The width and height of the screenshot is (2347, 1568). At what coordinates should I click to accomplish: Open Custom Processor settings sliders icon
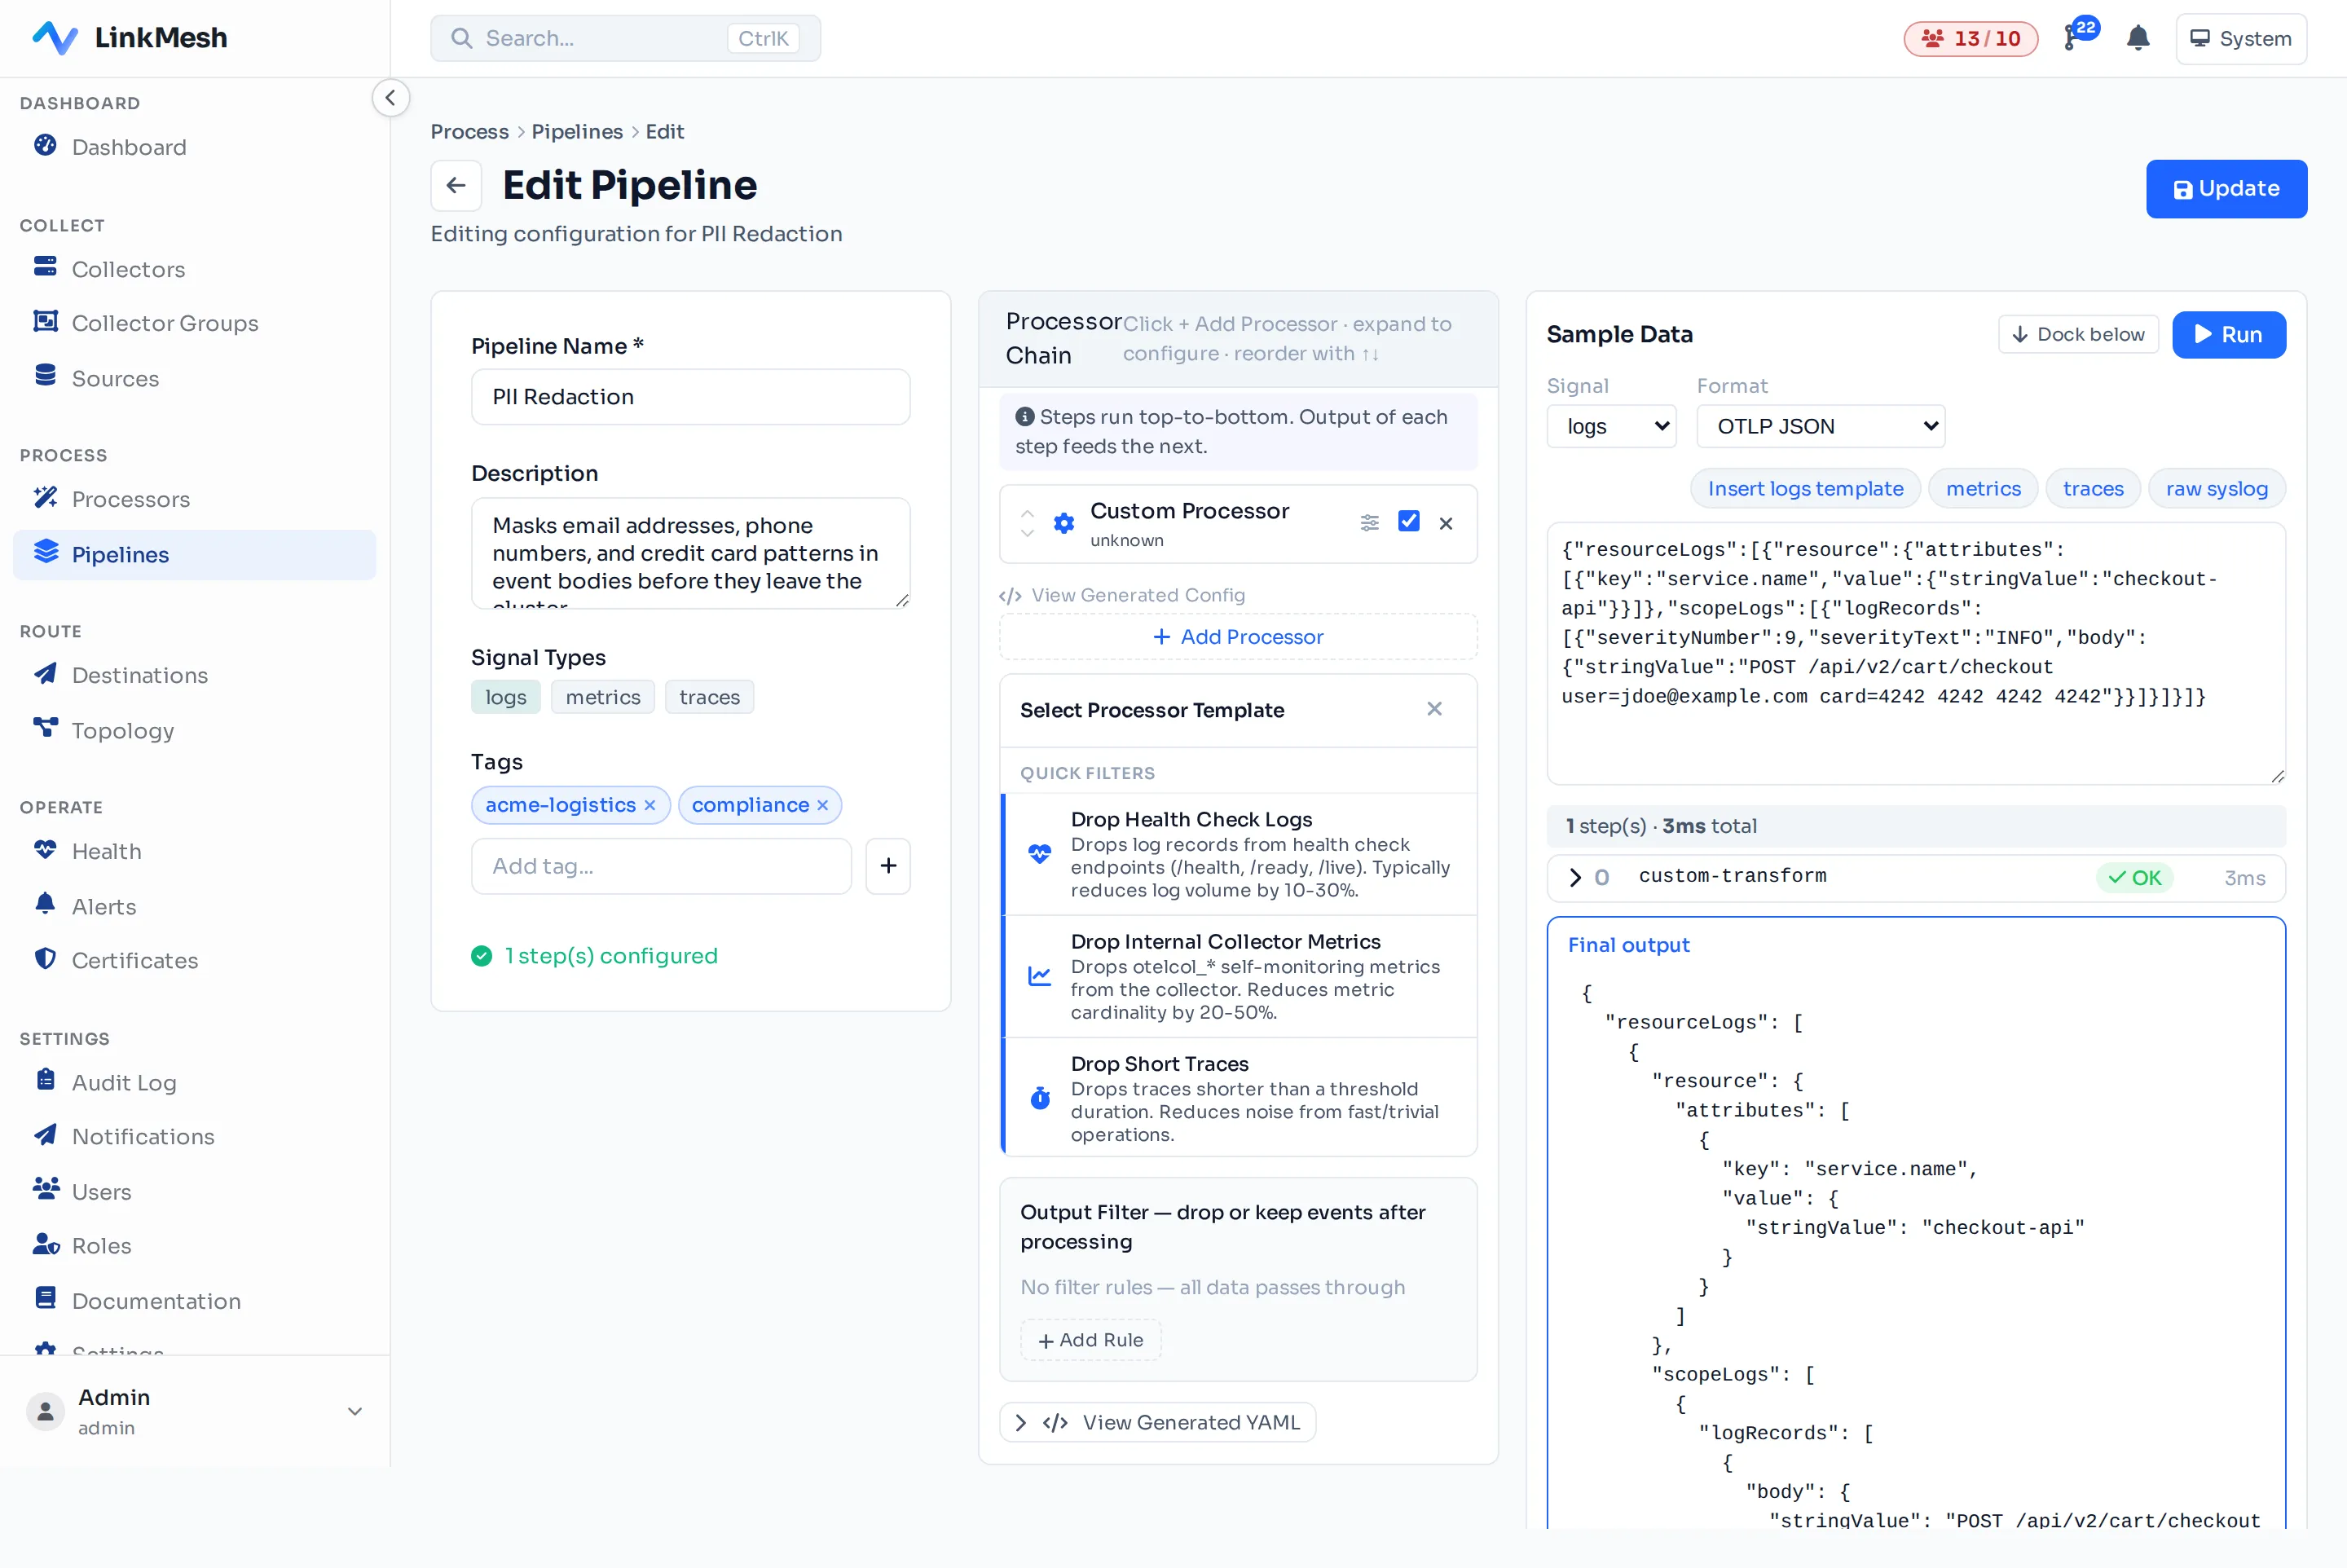(1369, 522)
